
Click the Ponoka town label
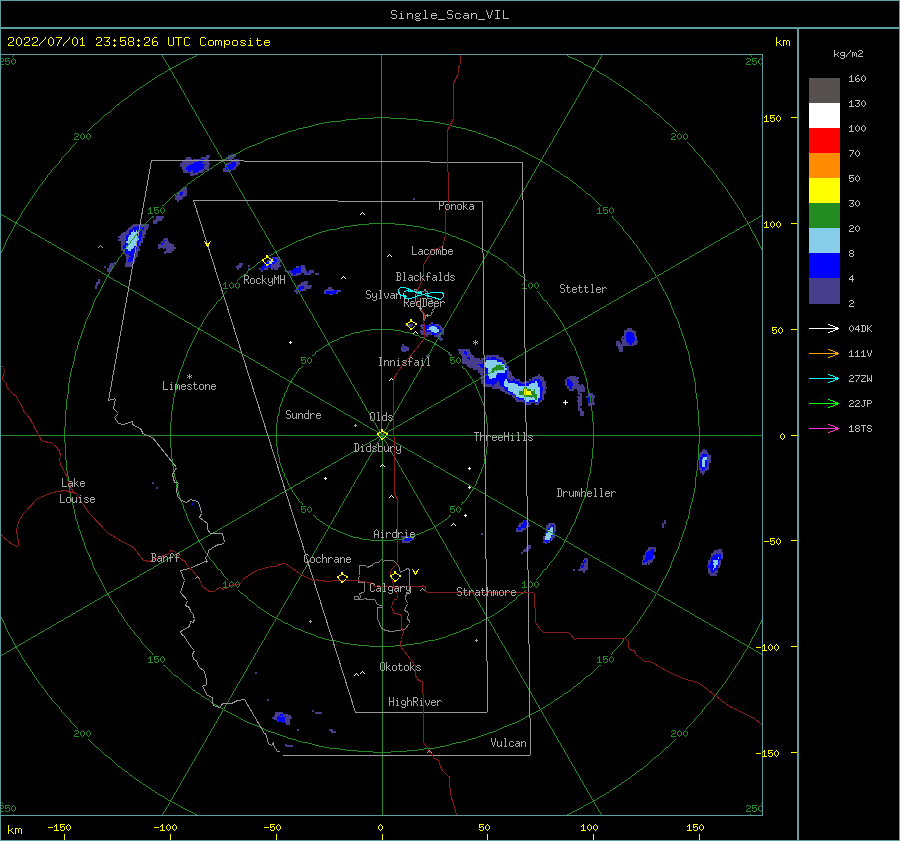456,206
